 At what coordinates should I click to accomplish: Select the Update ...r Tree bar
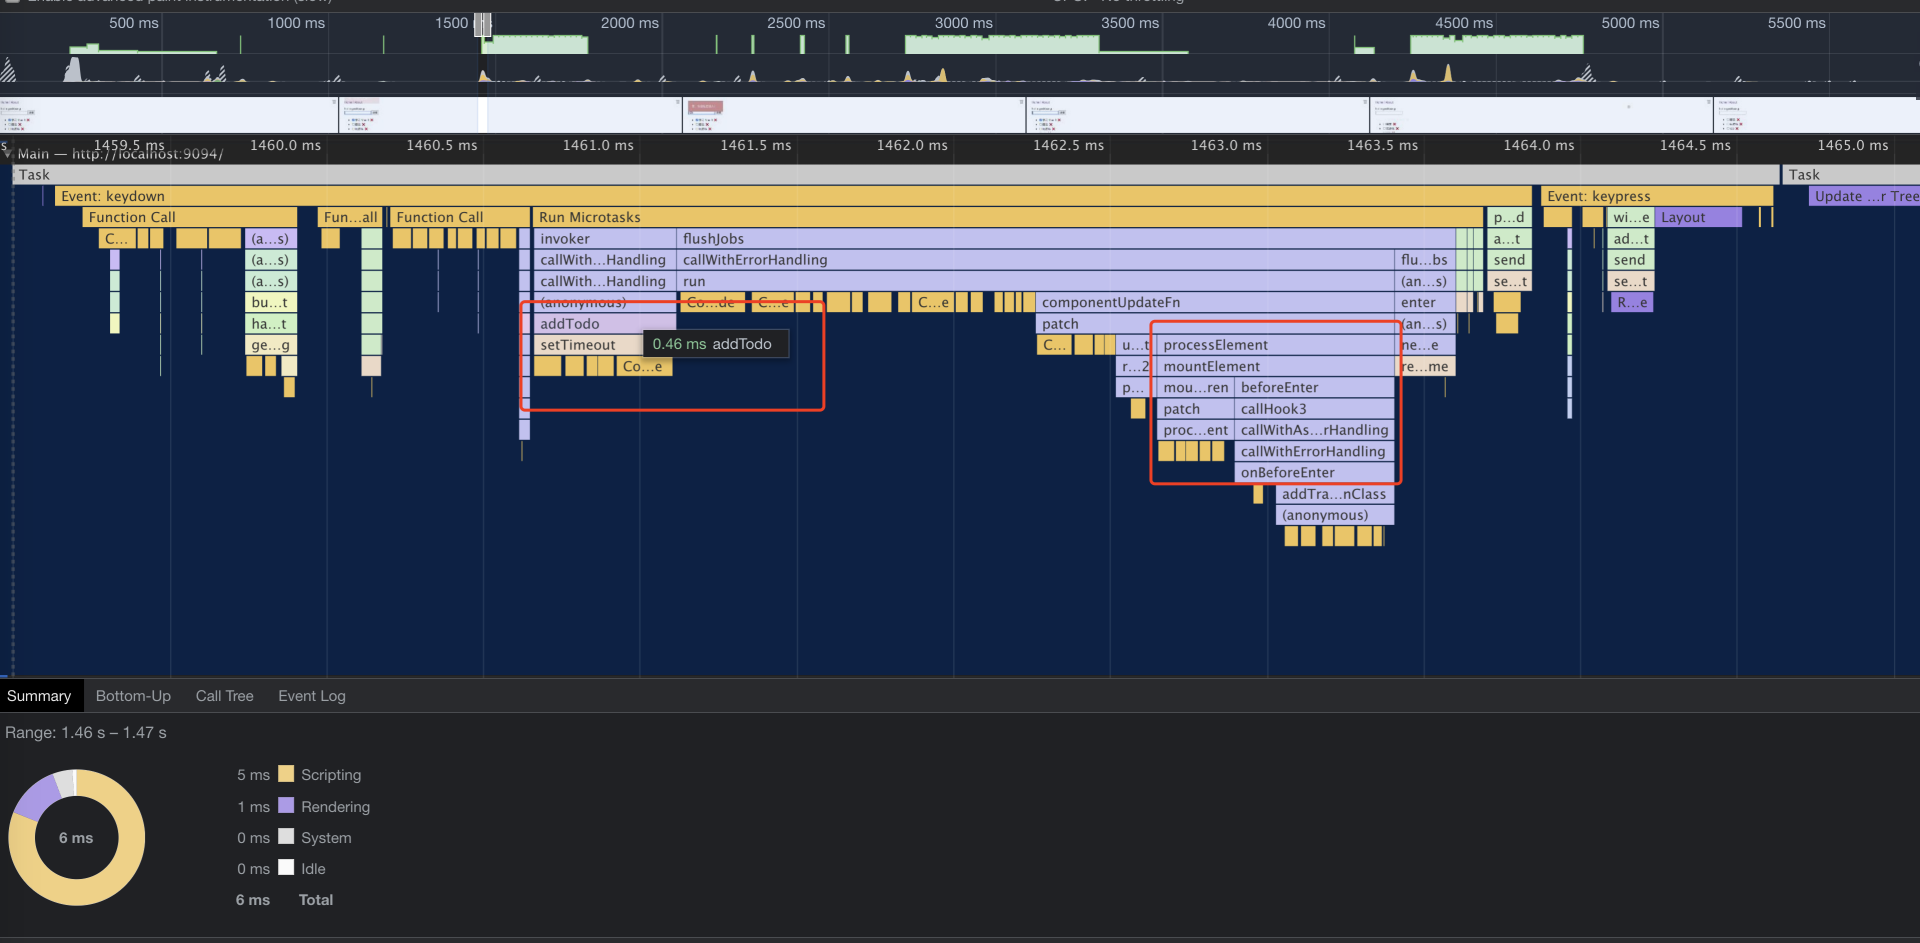pos(1864,196)
